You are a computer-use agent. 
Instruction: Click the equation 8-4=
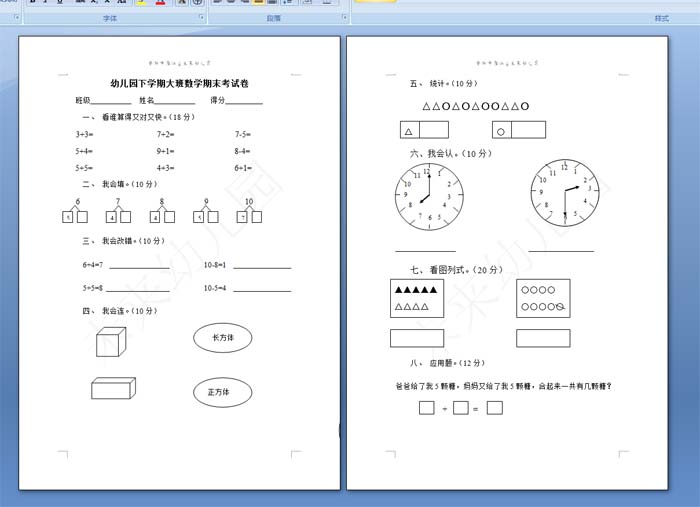pos(242,151)
